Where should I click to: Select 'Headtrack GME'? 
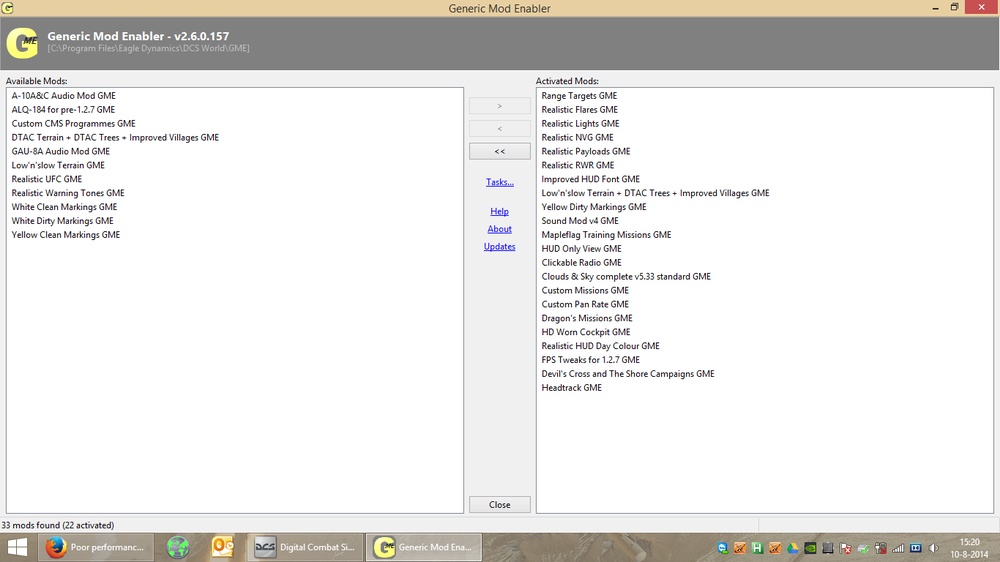point(571,388)
